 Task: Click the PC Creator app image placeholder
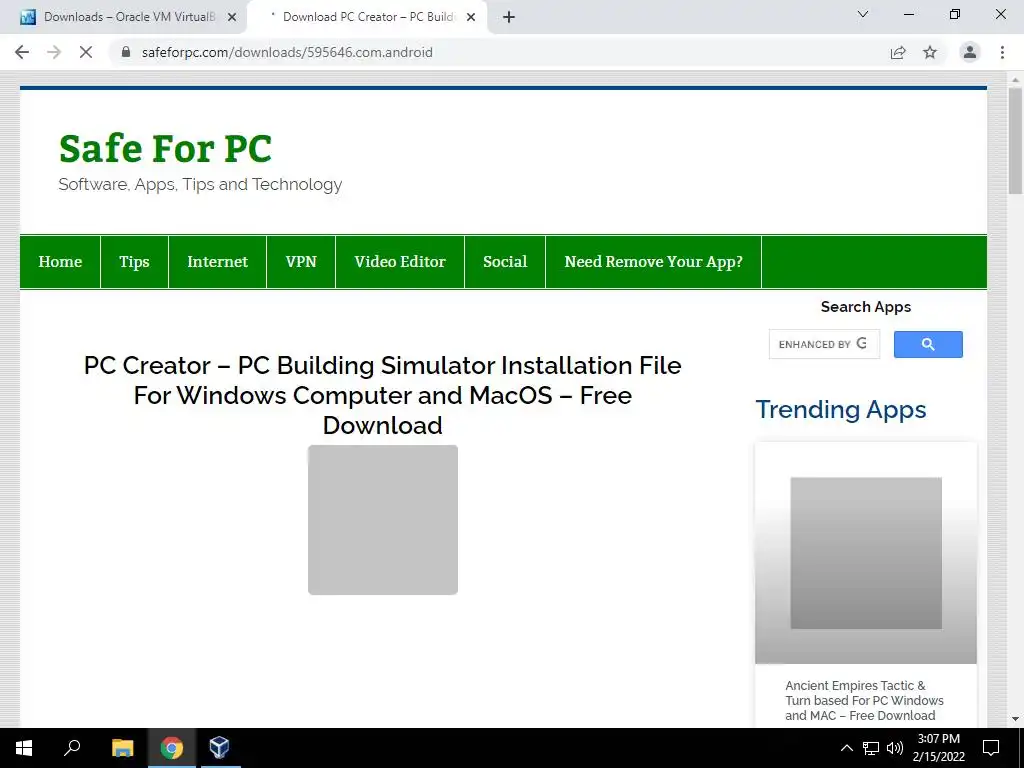tap(383, 520)
